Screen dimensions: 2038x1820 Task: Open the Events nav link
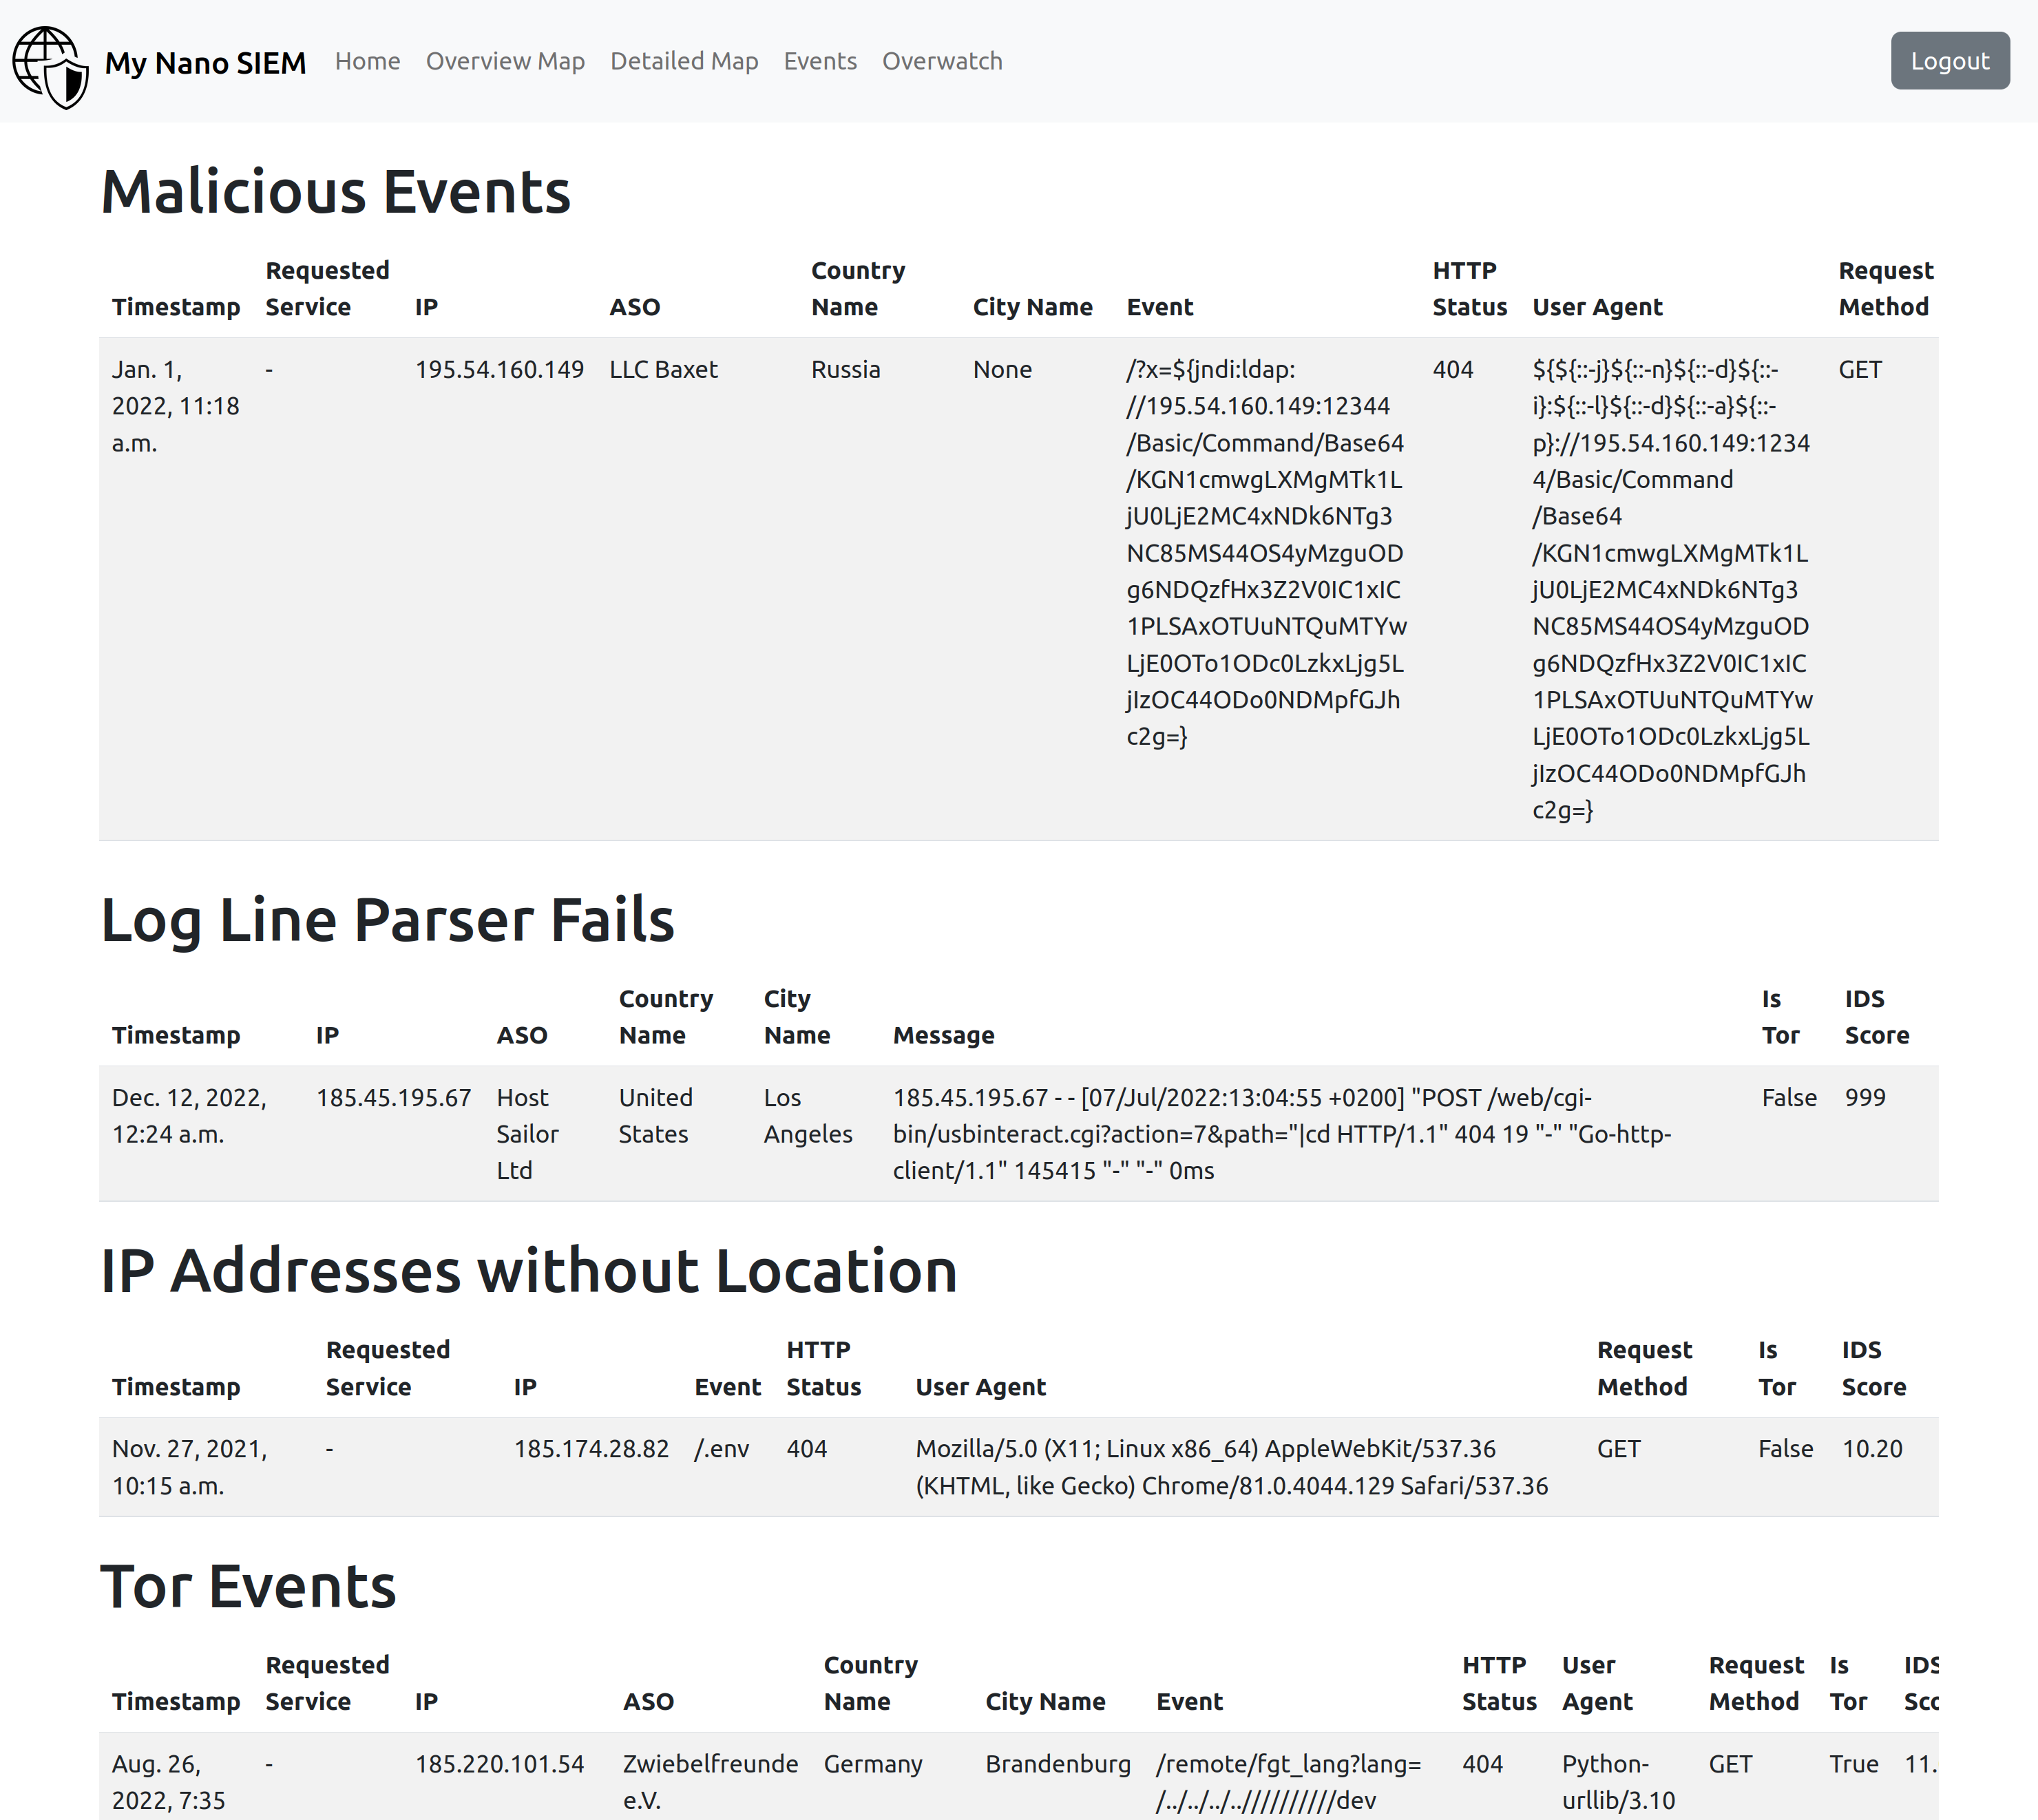click(820, 61)
